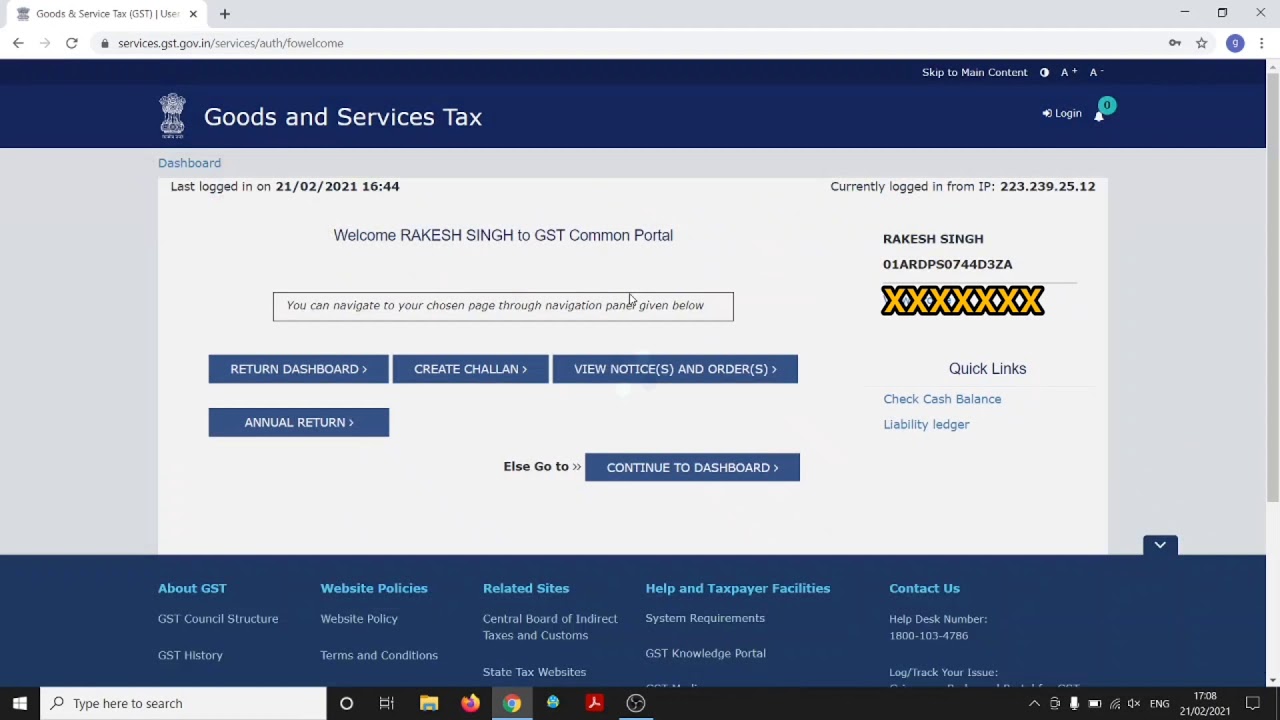Click the Indian national emblem logo
Image resolution: width=1280 pixels, height=720 pixels.
tap(172, 116)
